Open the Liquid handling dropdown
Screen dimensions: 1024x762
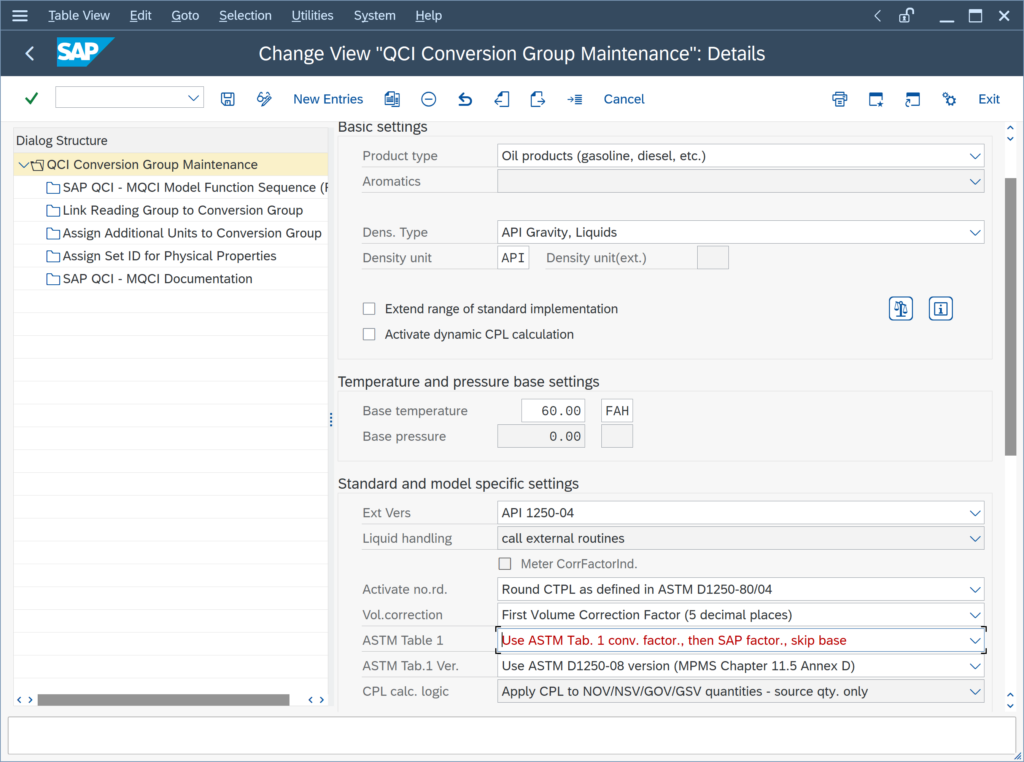[975, 539]
